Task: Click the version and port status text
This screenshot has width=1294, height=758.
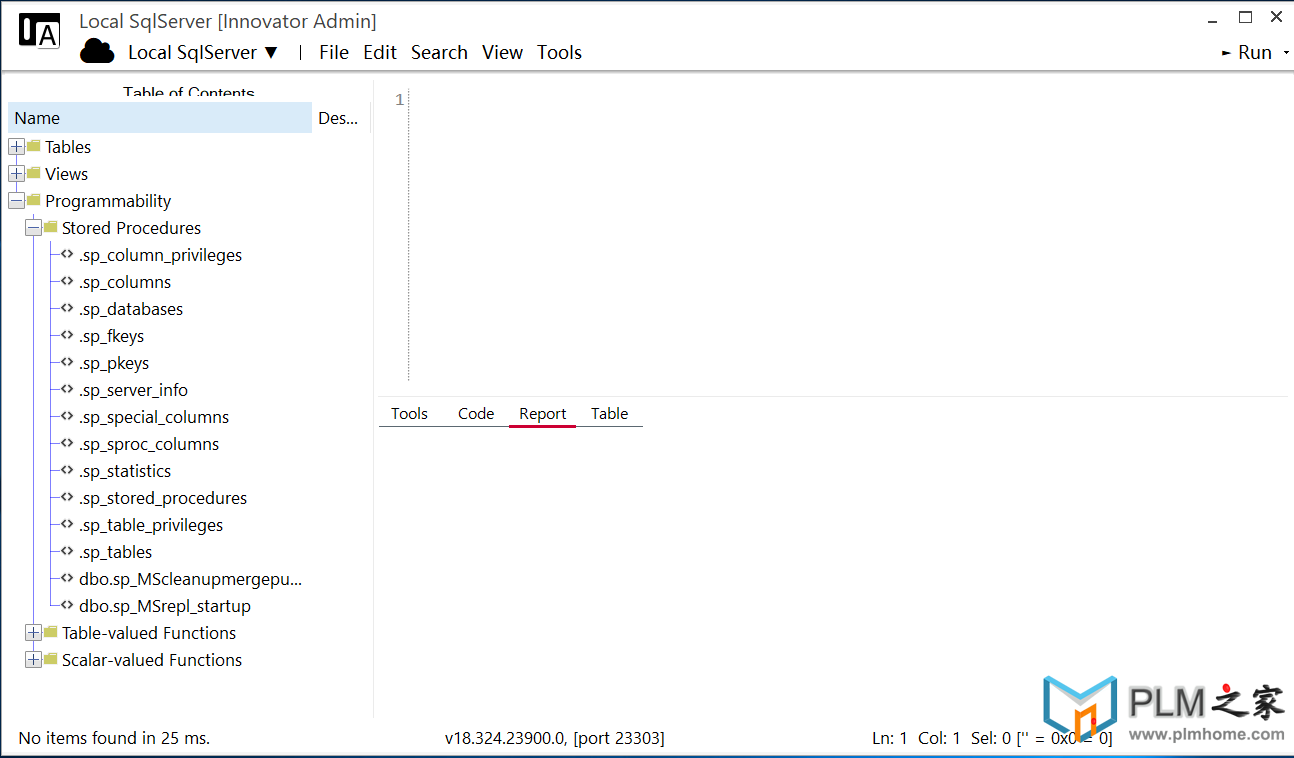Action: (x=555, y=738)
